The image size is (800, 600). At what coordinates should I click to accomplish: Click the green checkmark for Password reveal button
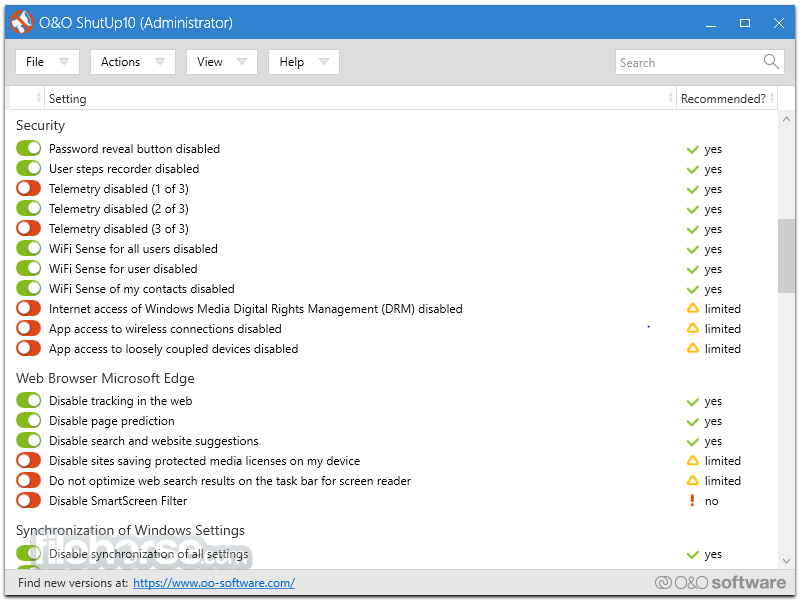692,149
